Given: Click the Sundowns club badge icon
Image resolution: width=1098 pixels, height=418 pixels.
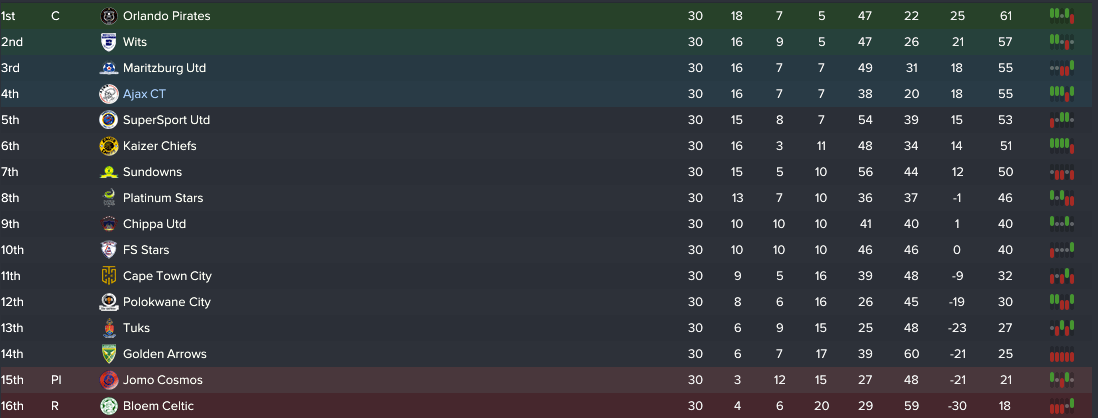Looking at the screenshot, I should pyautogui.click(x=109, y=172).
